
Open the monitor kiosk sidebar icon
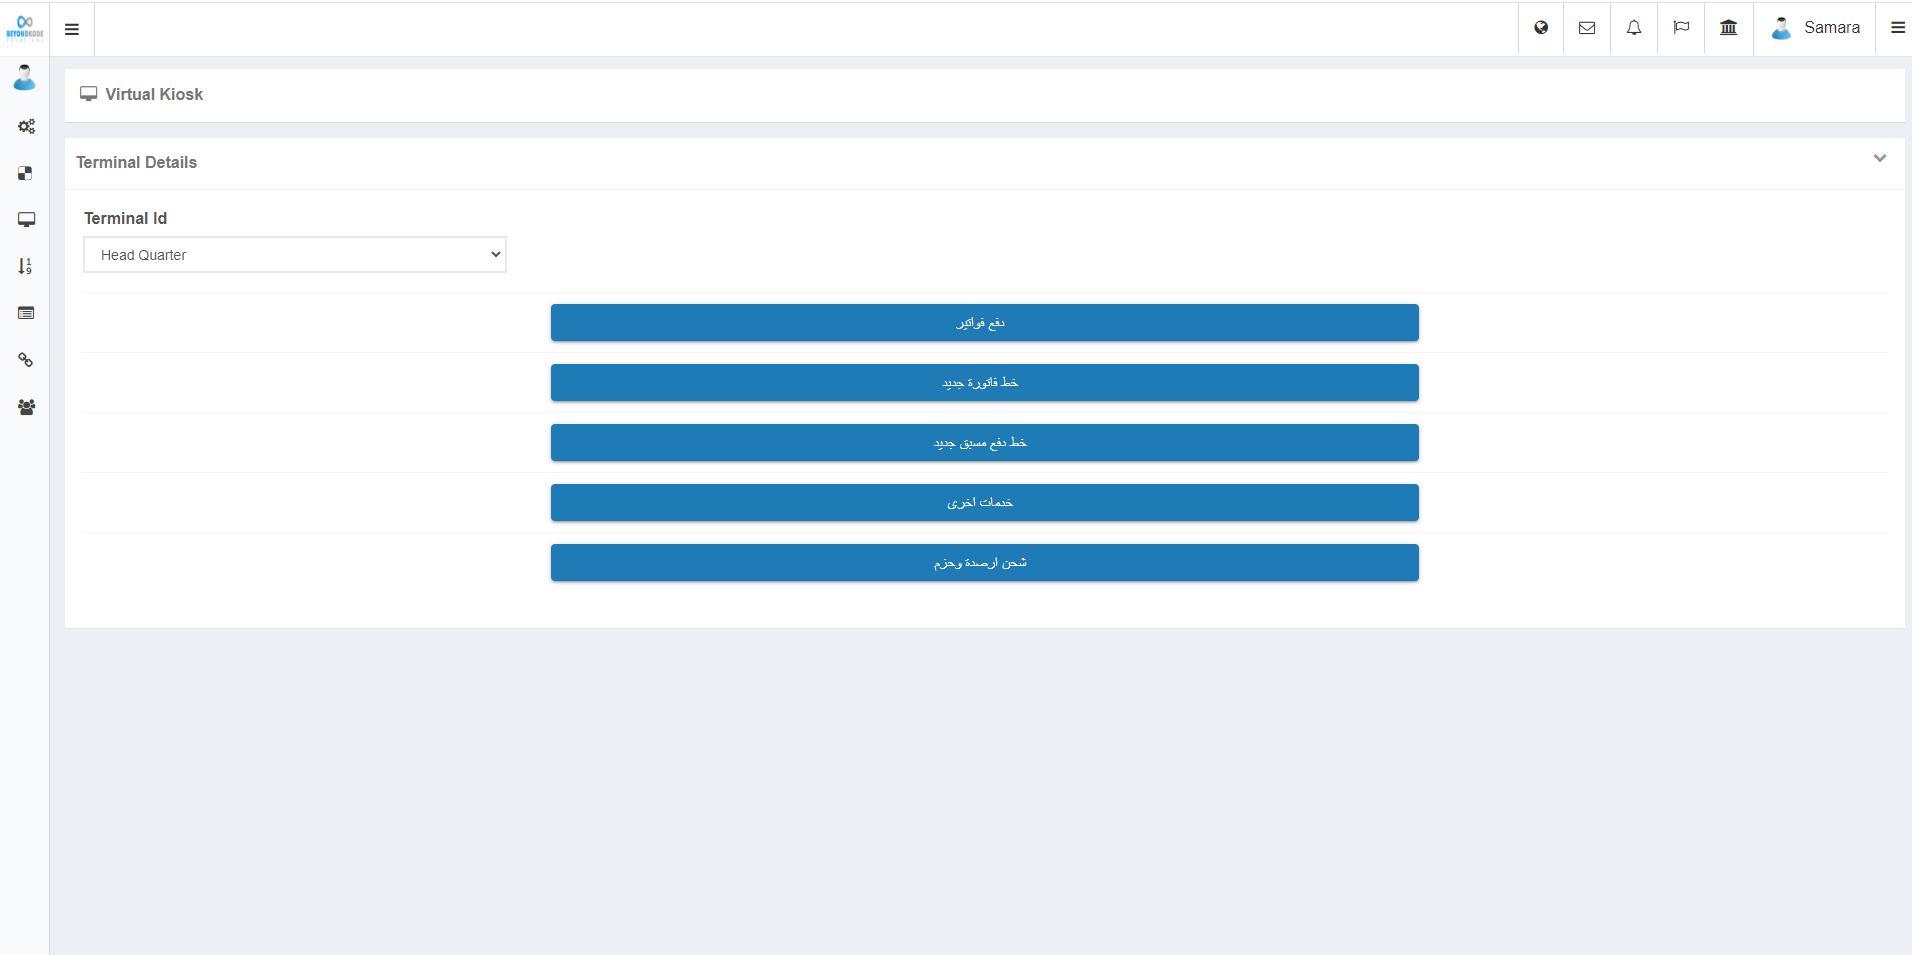[26, 220]
